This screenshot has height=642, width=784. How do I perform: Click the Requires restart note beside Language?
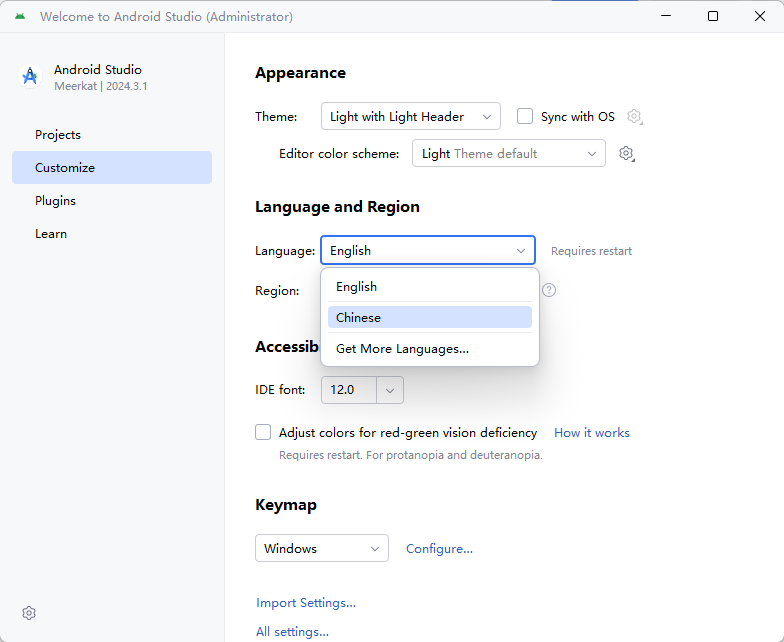coord(592,251)
